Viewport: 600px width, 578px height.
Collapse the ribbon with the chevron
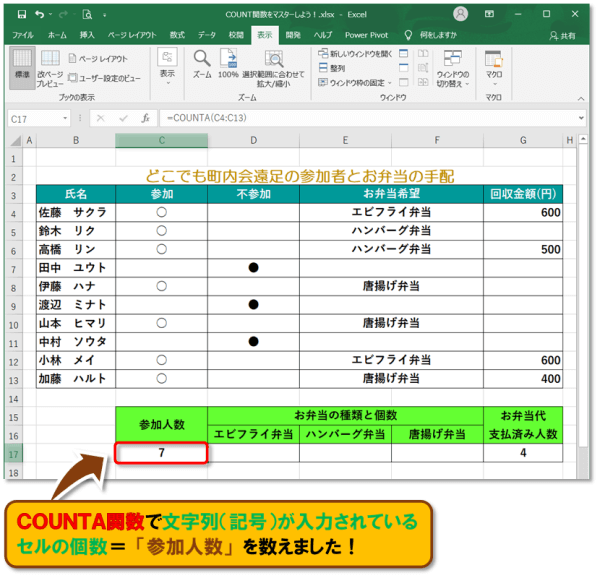pos(581,99)
